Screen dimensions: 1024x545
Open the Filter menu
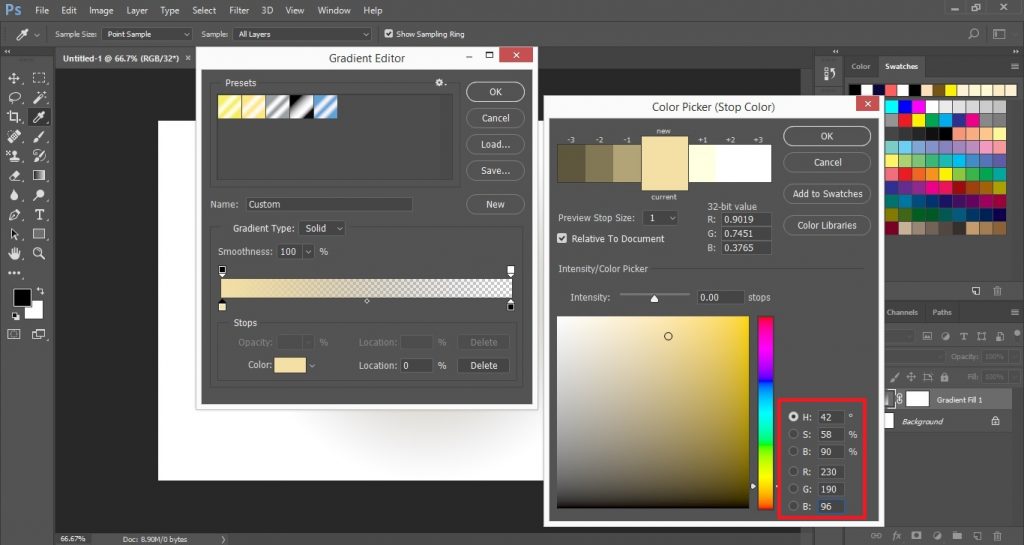(x=239, y=10)
